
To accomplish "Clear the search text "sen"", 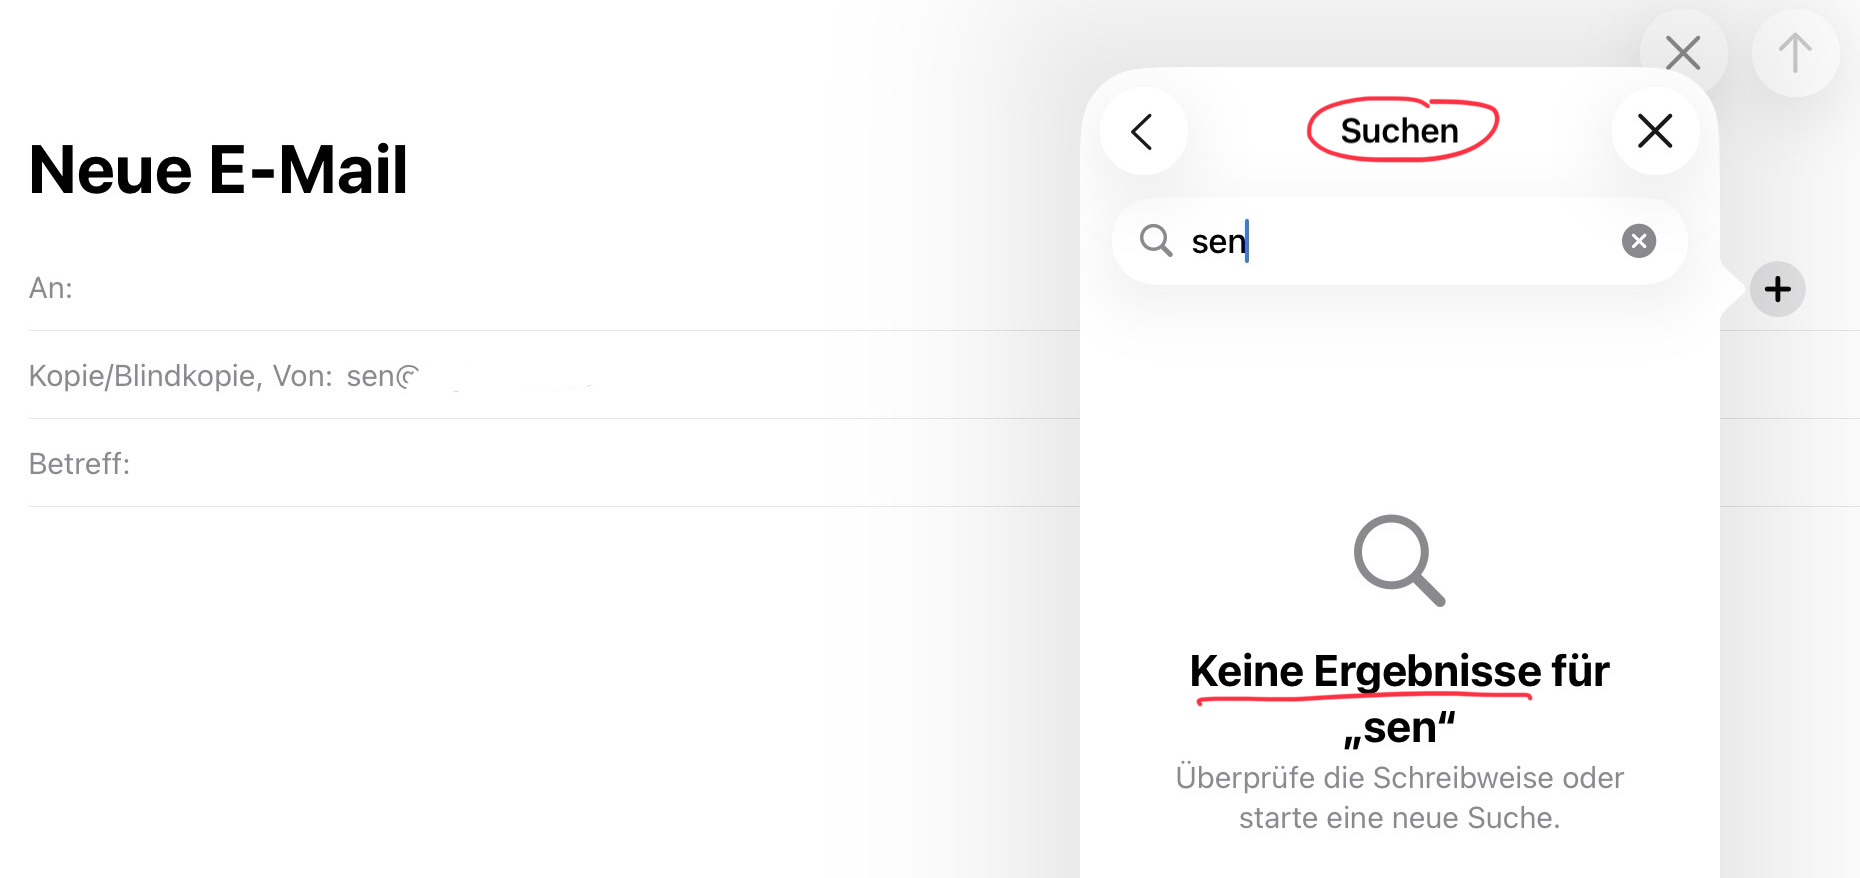I will 1638,241.
